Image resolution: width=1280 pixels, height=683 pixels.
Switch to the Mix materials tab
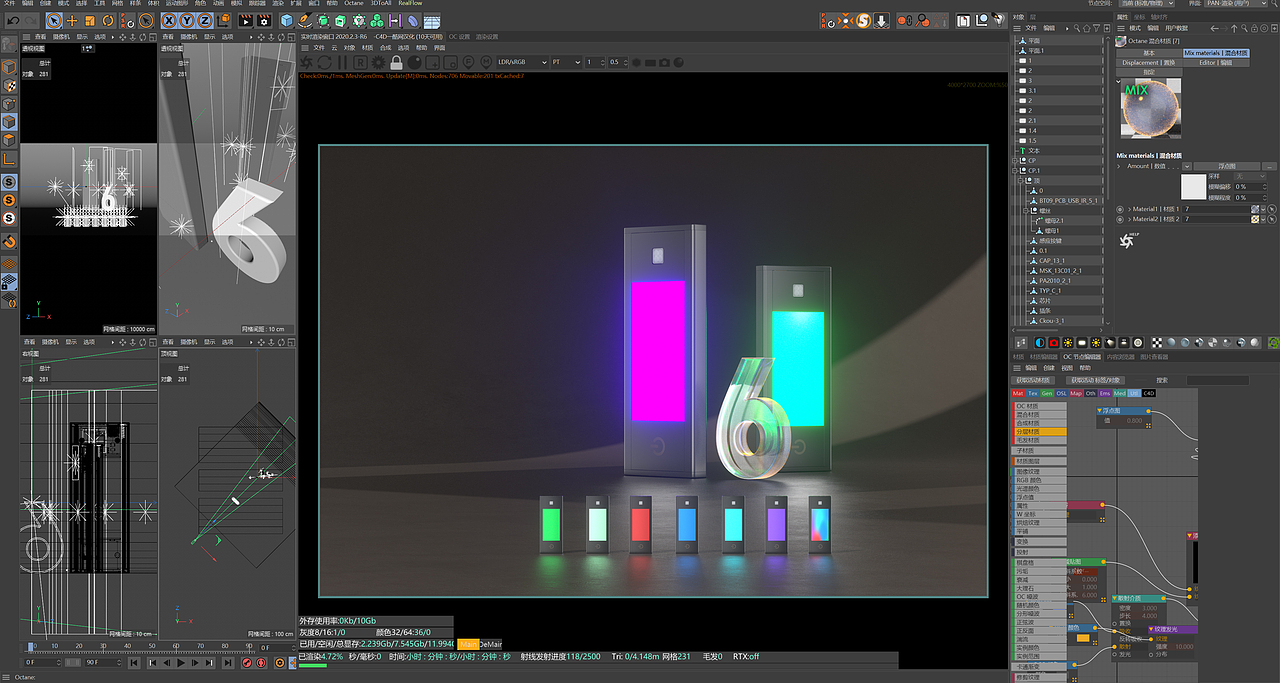click(x=1216, y=53)
